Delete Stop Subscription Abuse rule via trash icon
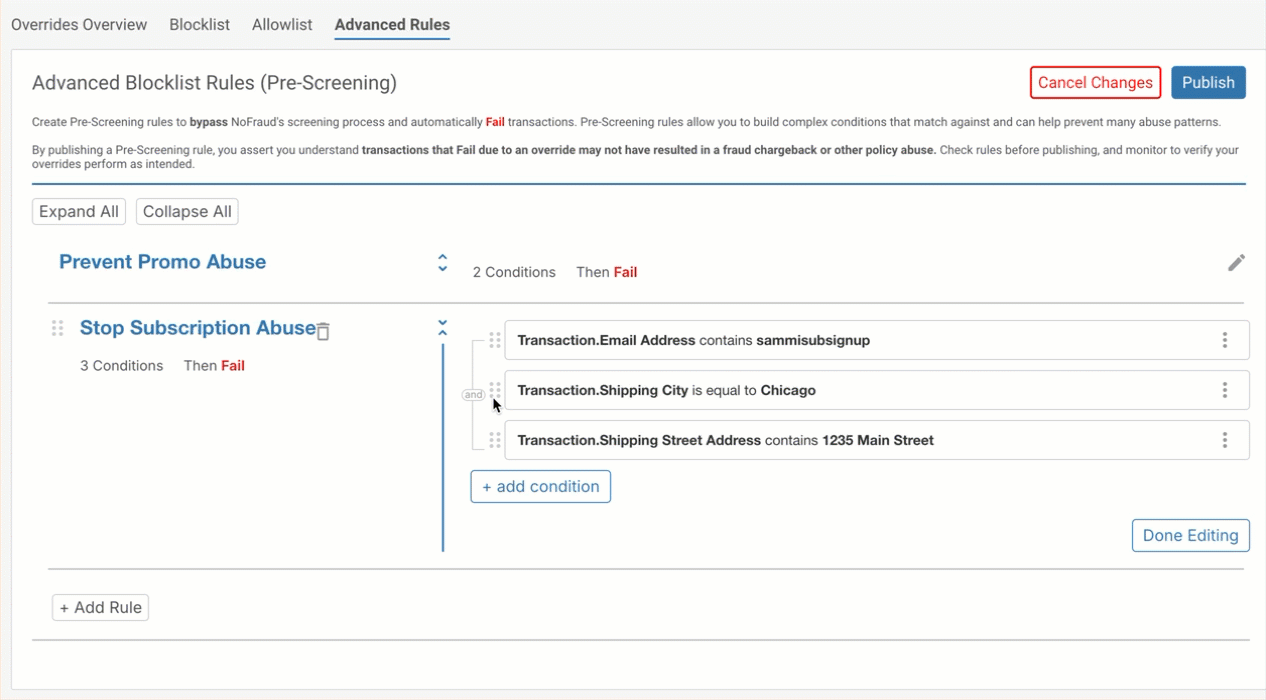This screenshot has height=700, width=1266. click(323, 331)
